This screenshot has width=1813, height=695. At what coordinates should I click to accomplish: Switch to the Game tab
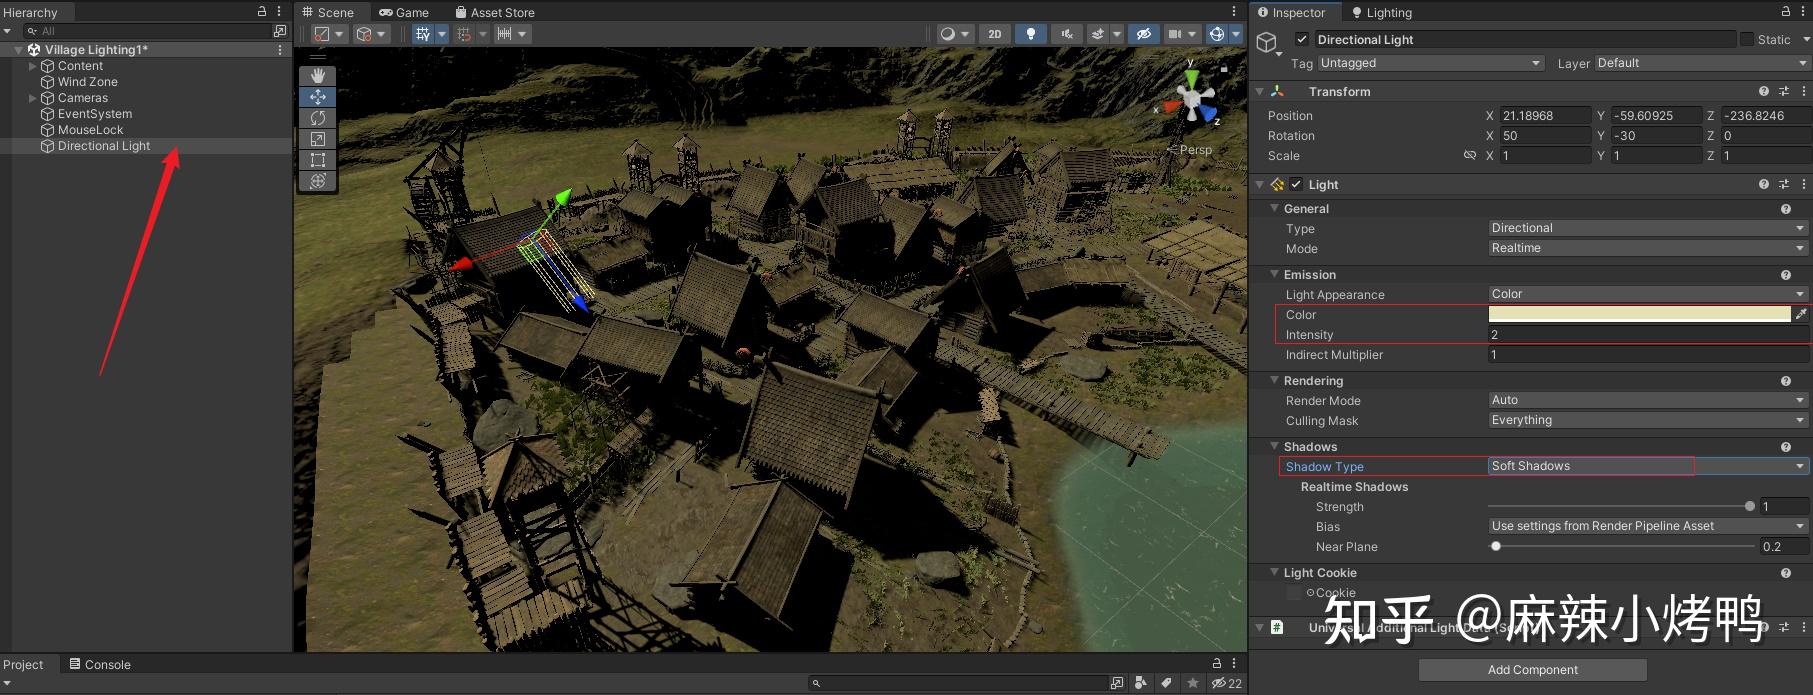click(x=404, y=12)
